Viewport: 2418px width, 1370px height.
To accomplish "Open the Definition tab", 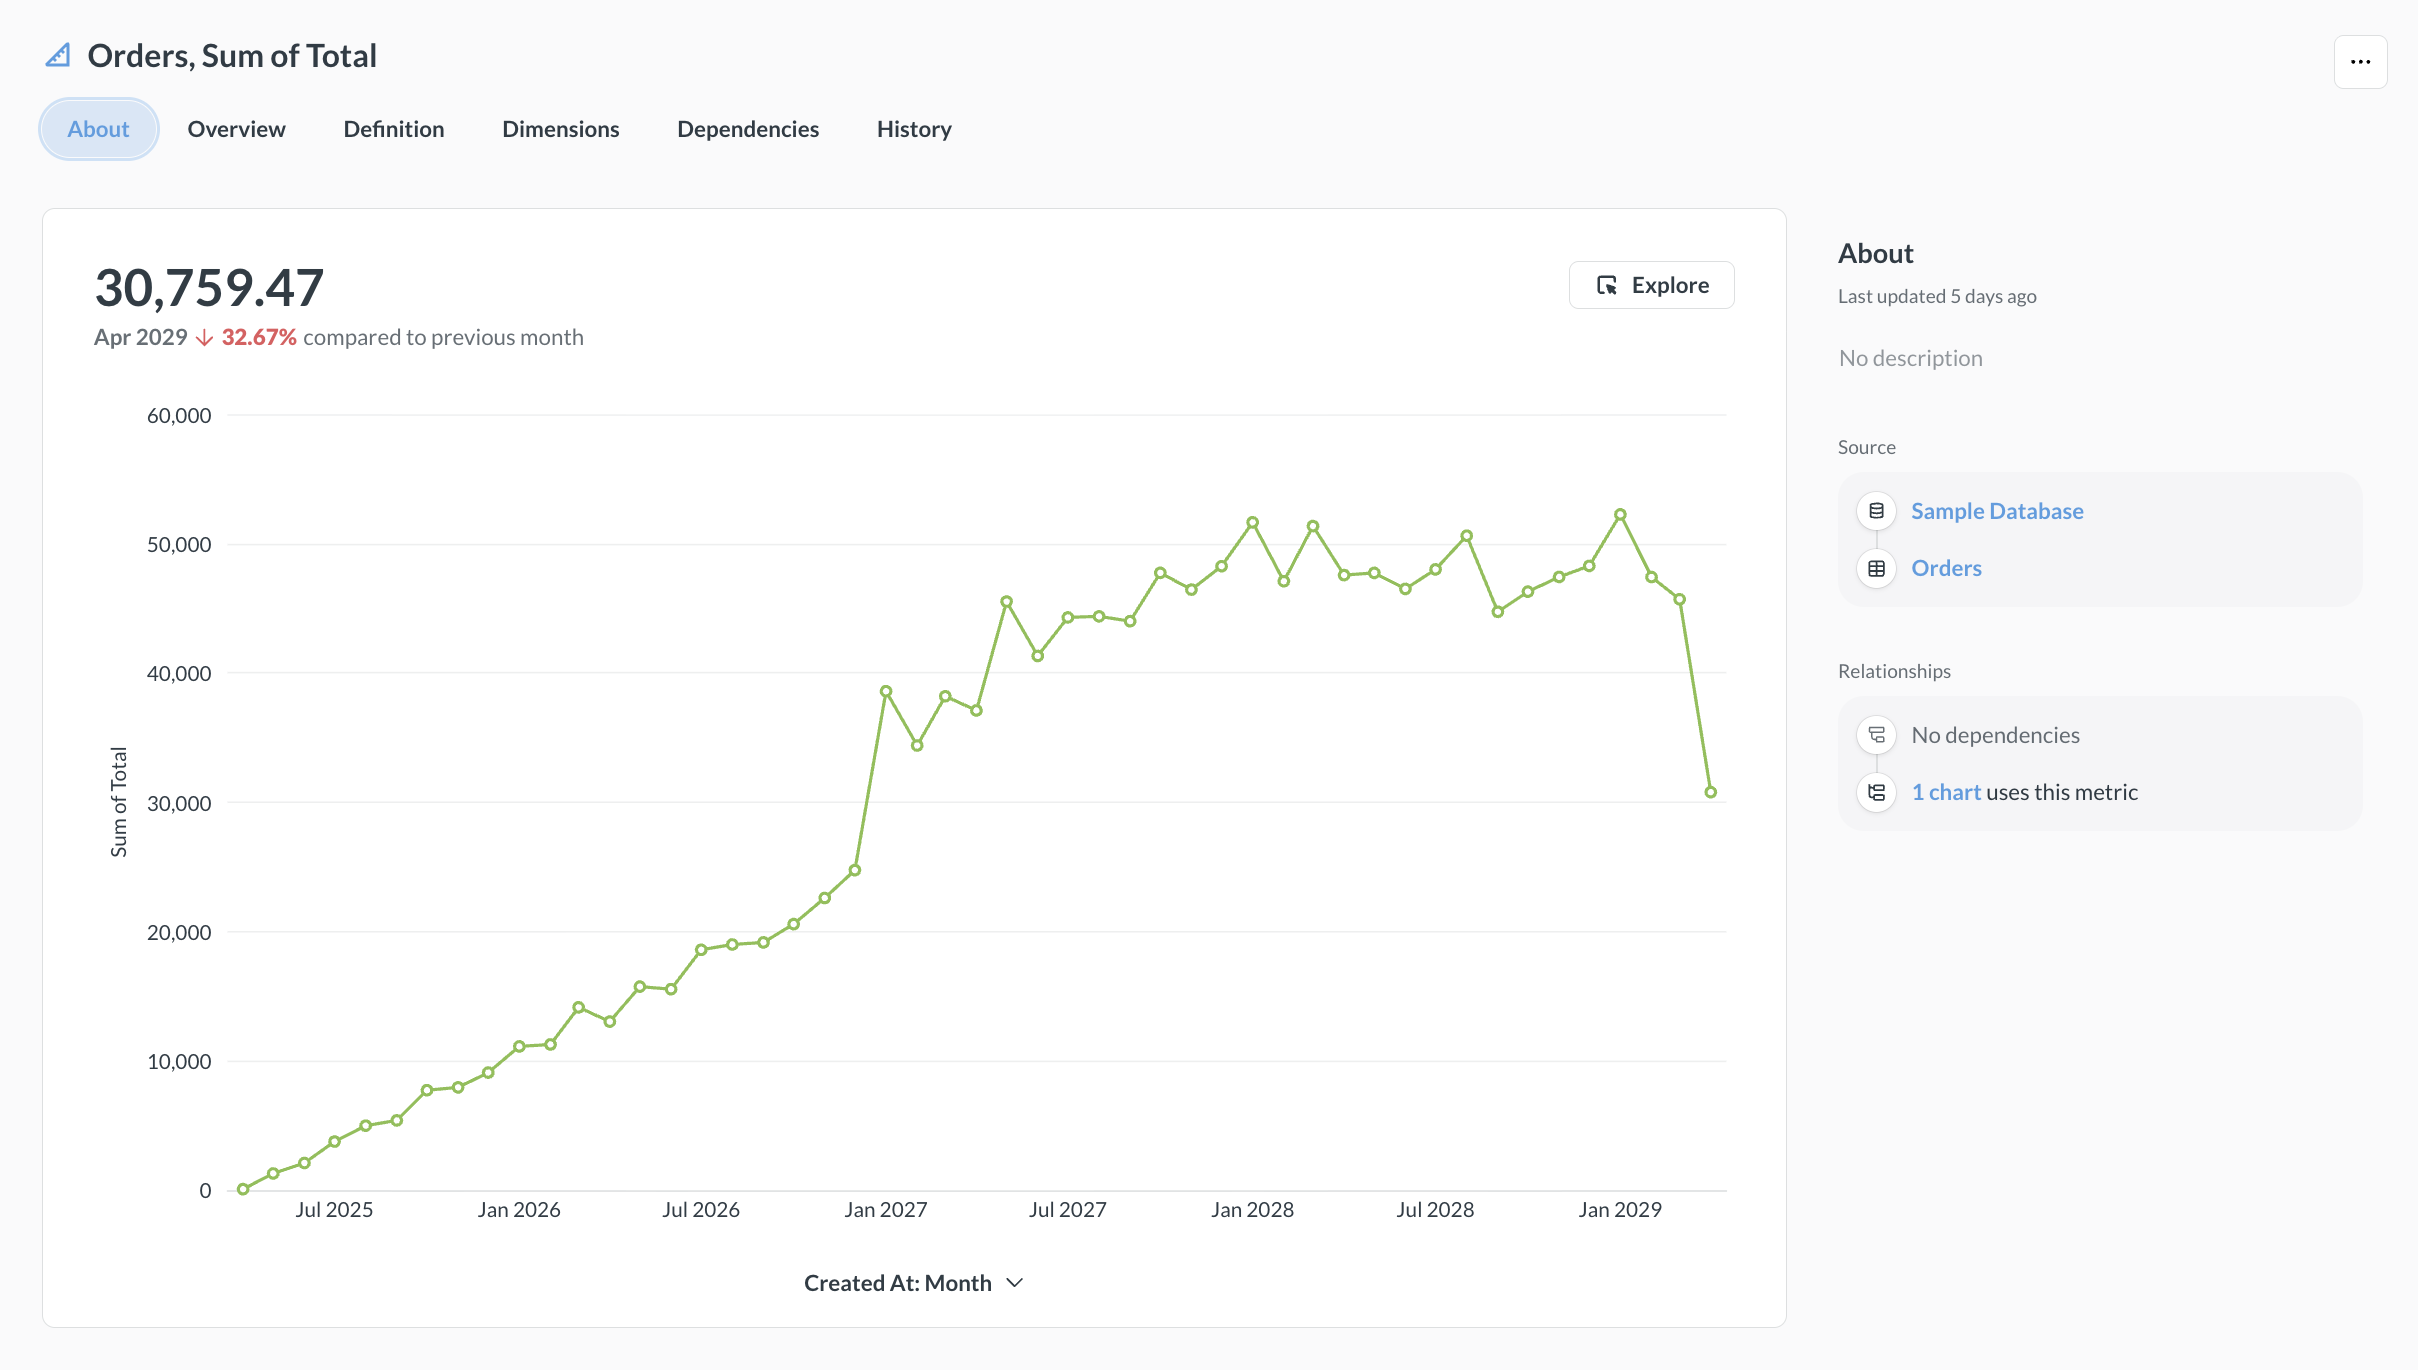I will pyautogui.click(x=394, y=129).
